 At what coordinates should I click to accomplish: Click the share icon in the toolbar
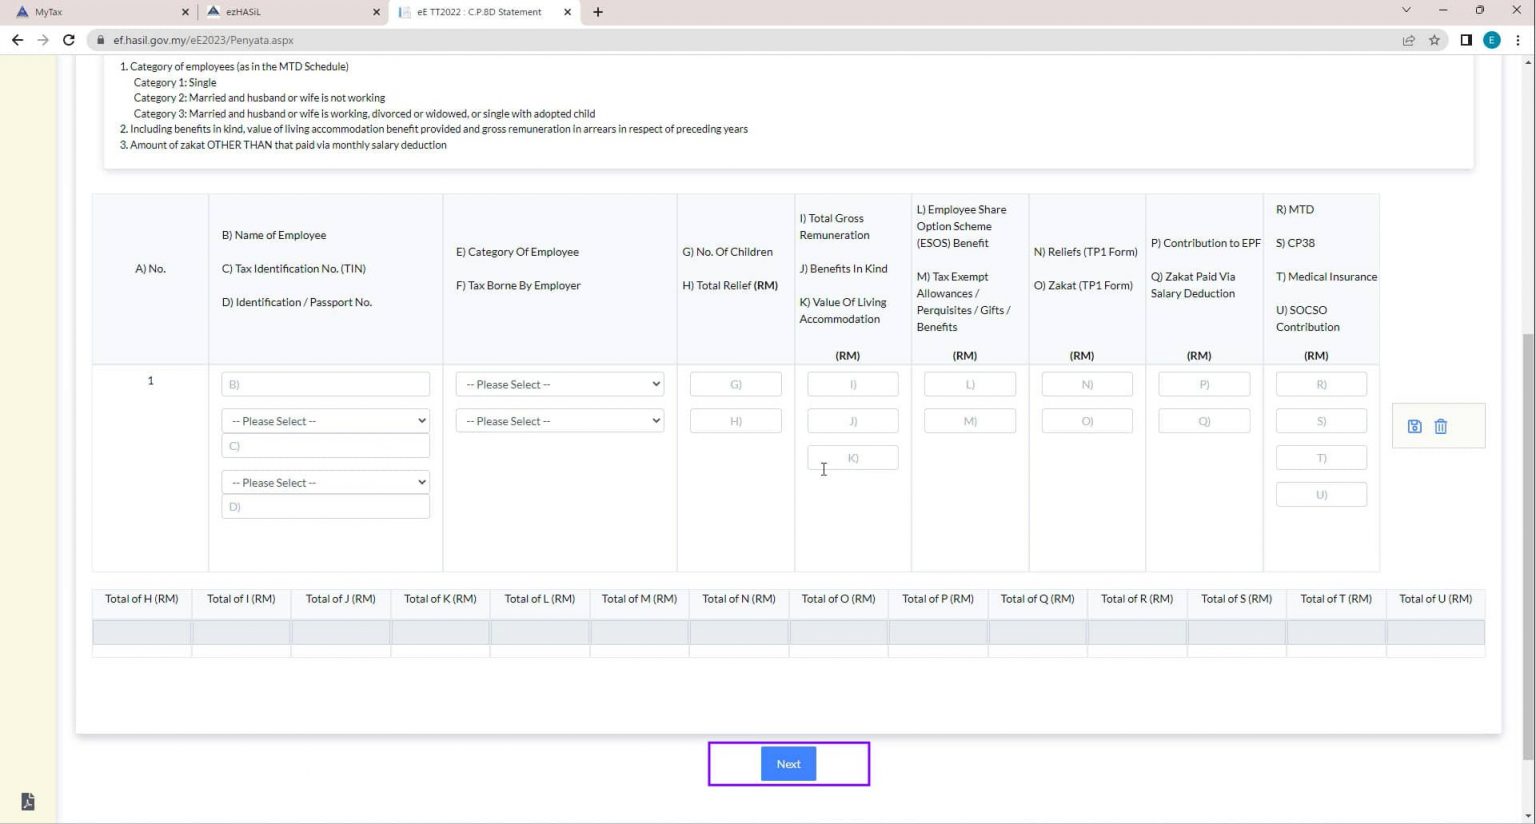click(1409, 40)
